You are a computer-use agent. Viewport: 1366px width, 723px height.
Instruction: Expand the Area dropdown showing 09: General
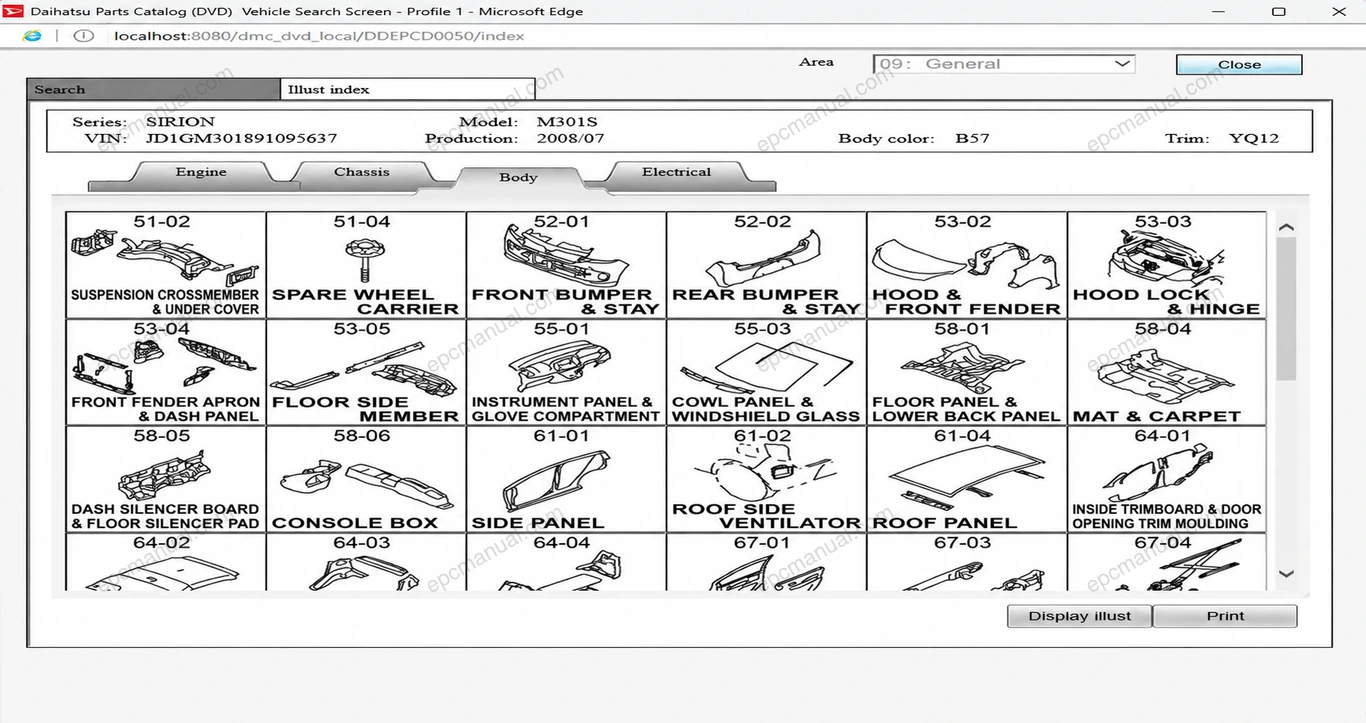1004,64
